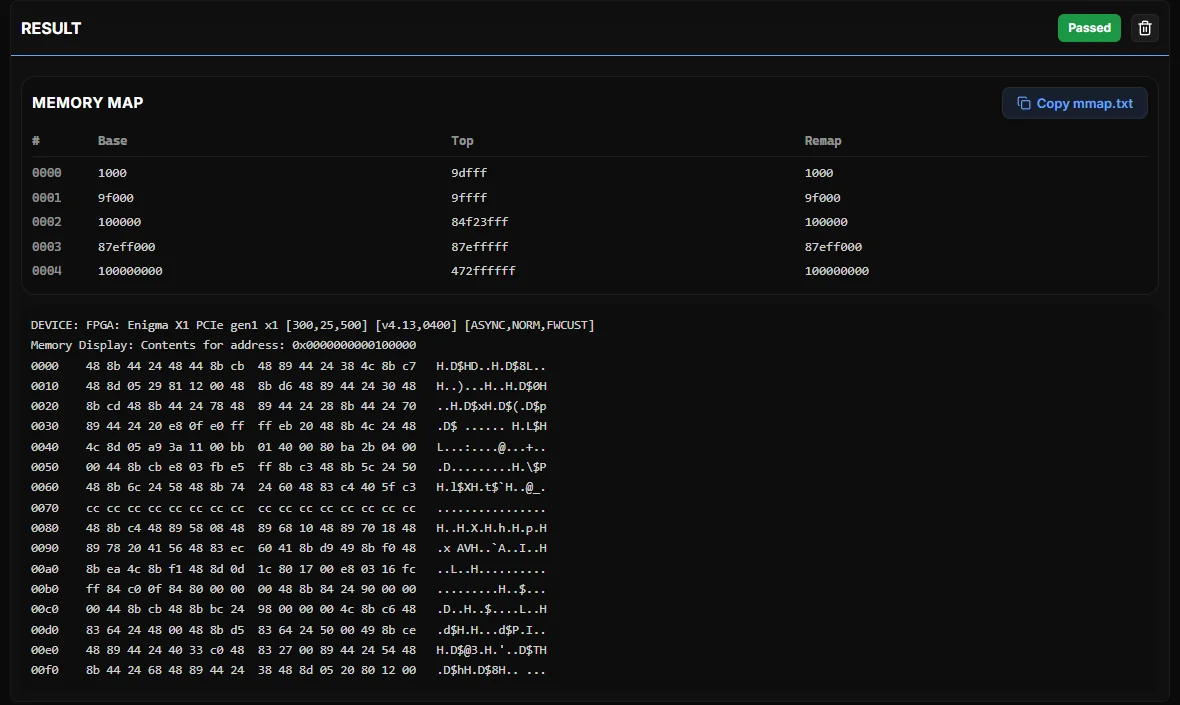Select row number 0003 in memory map
This screenshot has width=1180, height=705.
coord(47,247)
